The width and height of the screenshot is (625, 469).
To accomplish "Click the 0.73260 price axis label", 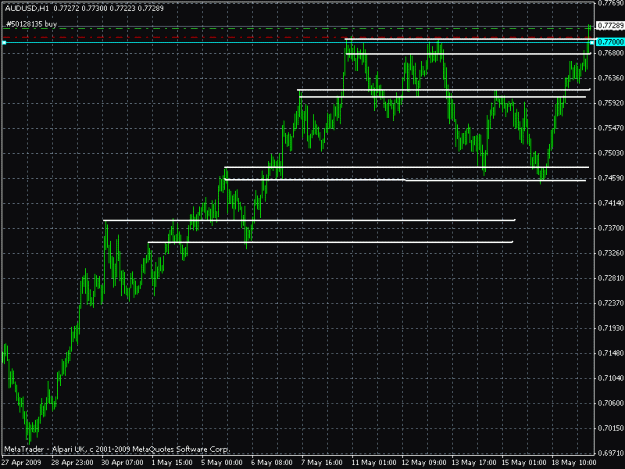I will point(610,253).
